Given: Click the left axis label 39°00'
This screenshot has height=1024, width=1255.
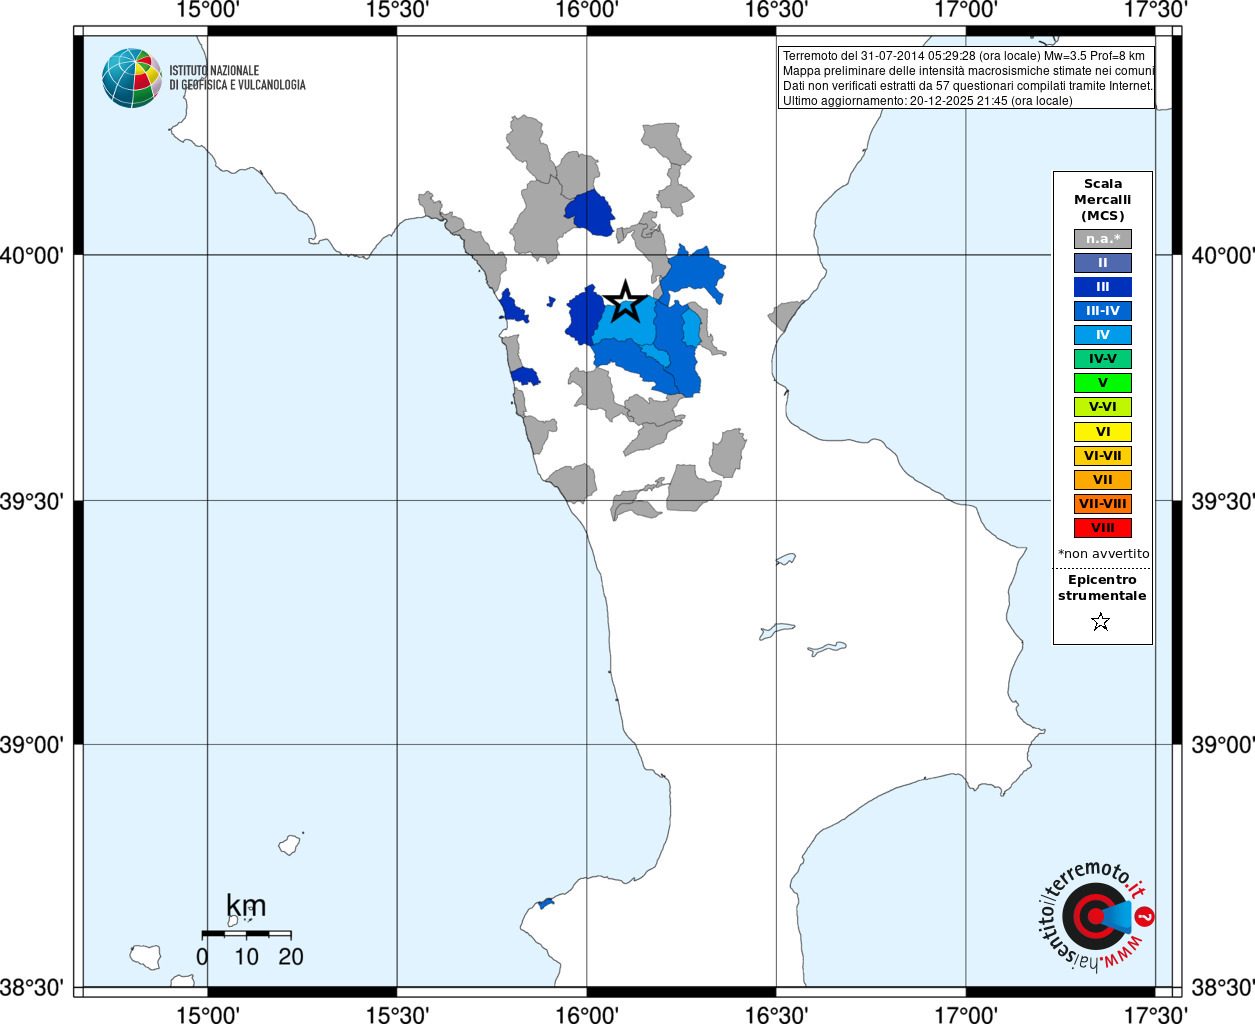Looking at the screenshot, I should (x=32, y=745).
